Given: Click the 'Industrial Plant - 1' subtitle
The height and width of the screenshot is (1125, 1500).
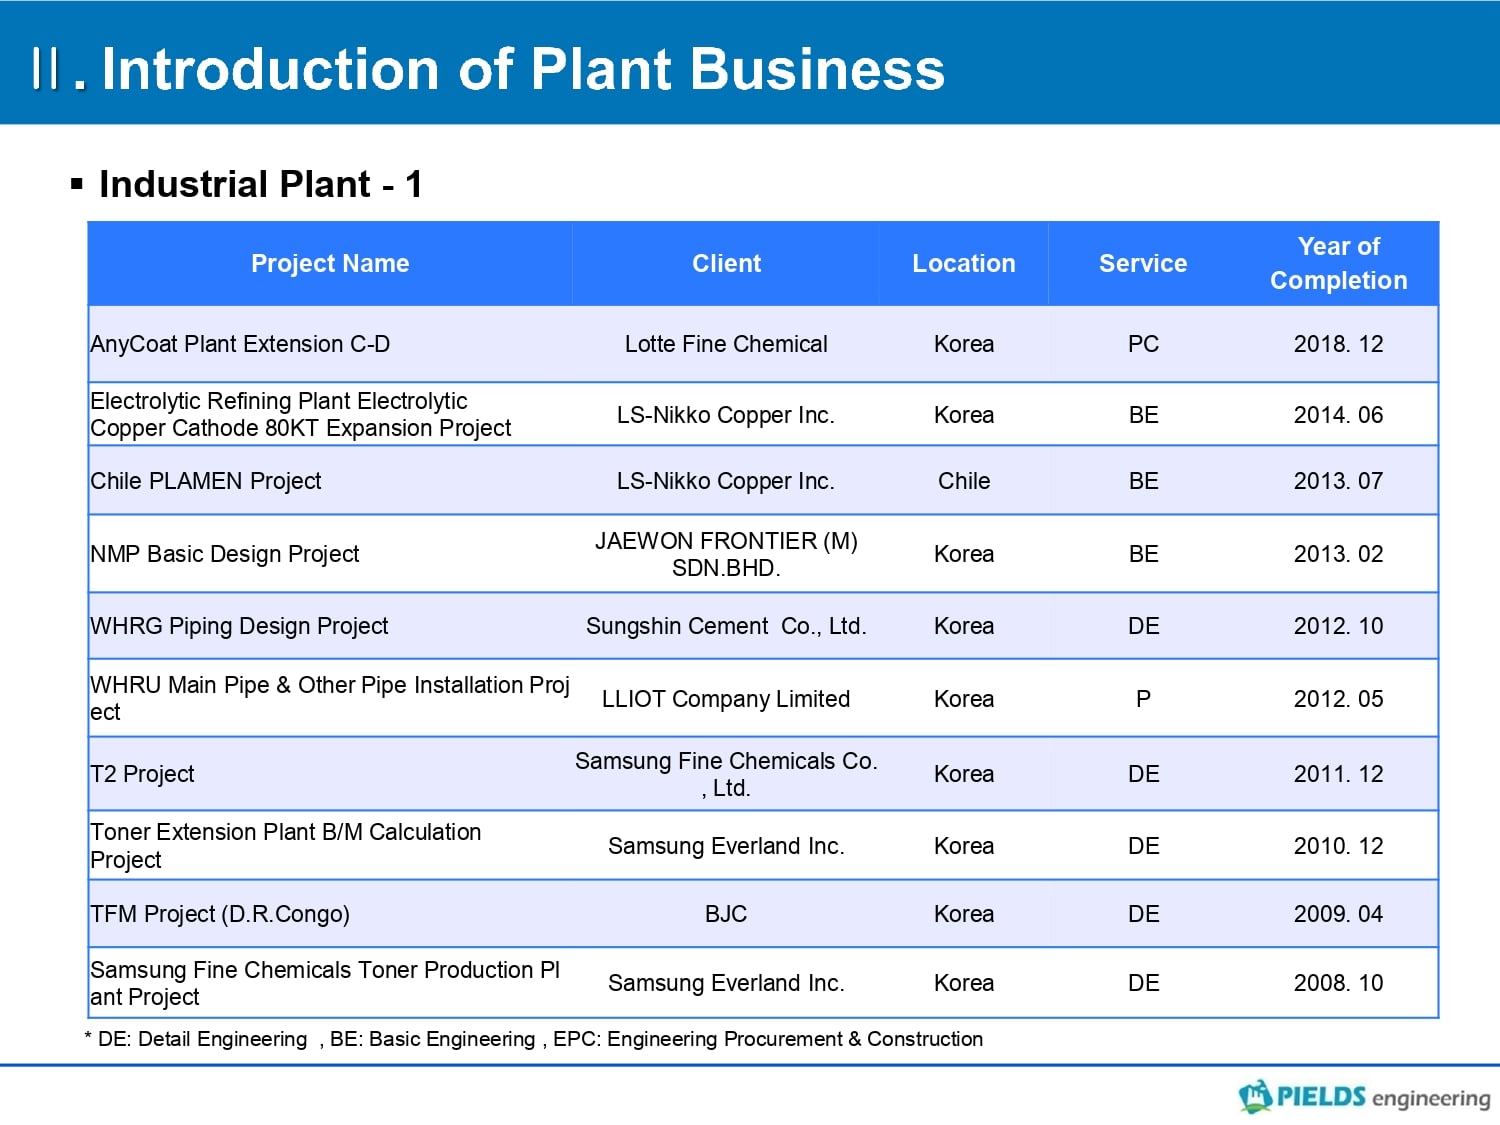Looking at the screenshot, I should pyautogui.click(x=260, y=184).
